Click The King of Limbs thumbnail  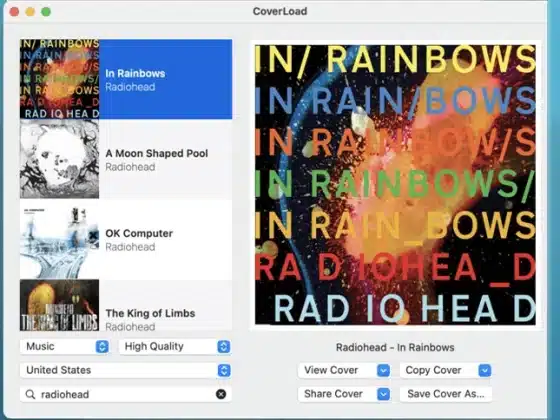(59, 305)
